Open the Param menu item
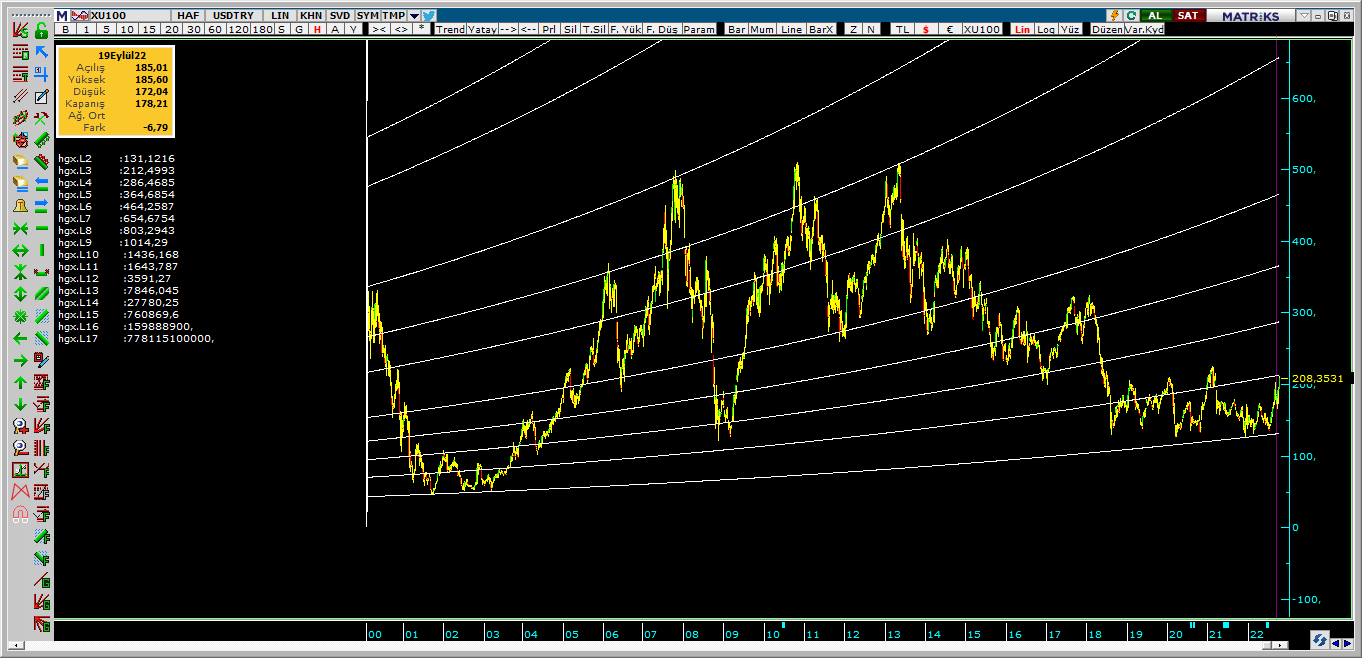The width and height of the screenshot is (1362, 658). pyautogui.click(x=699, y=29)
